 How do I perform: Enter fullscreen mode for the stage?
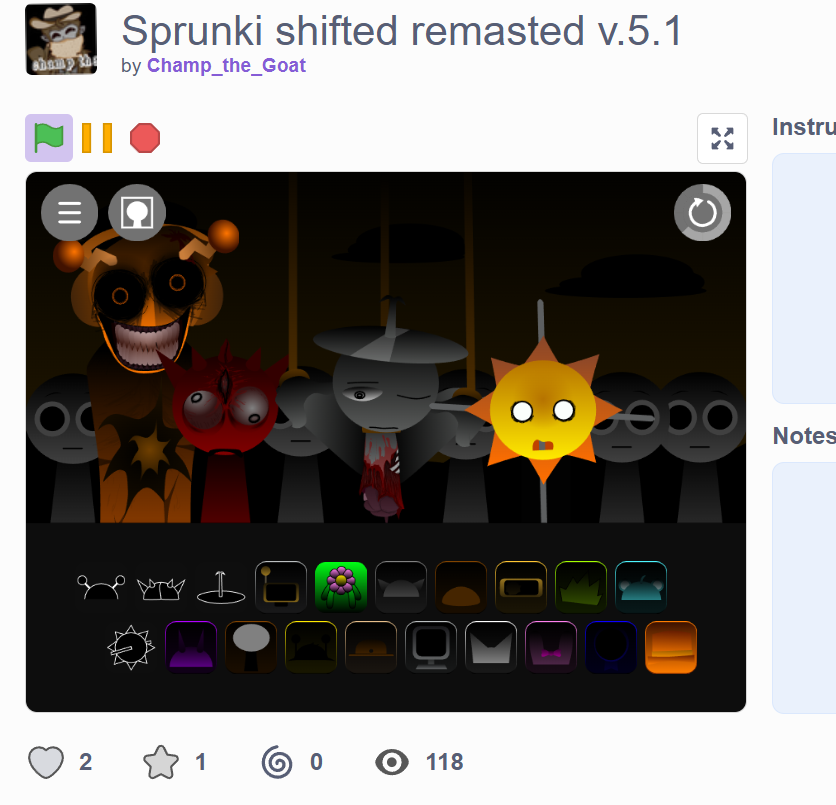click(x=722, y=139)
